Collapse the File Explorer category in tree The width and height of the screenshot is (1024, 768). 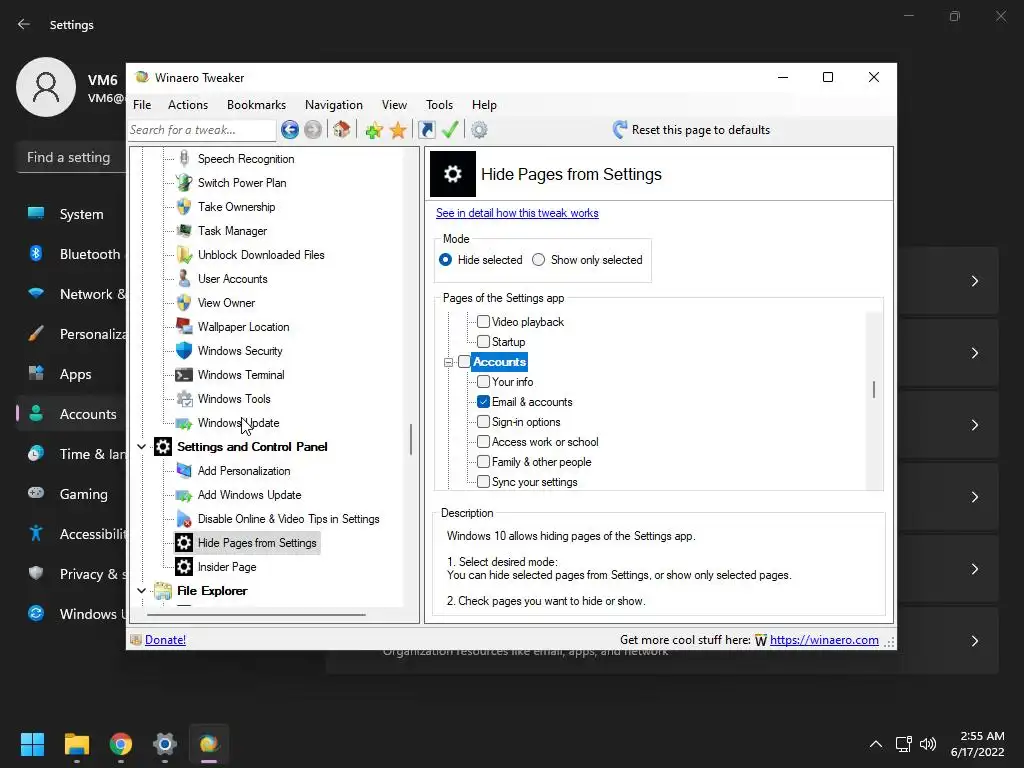coord(142,590)
